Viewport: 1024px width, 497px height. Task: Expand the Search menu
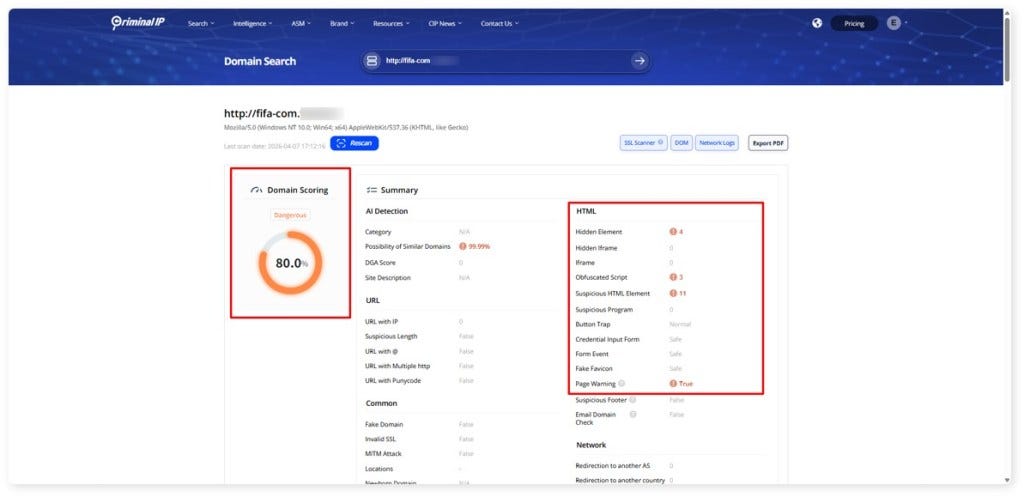pos(201,24)
